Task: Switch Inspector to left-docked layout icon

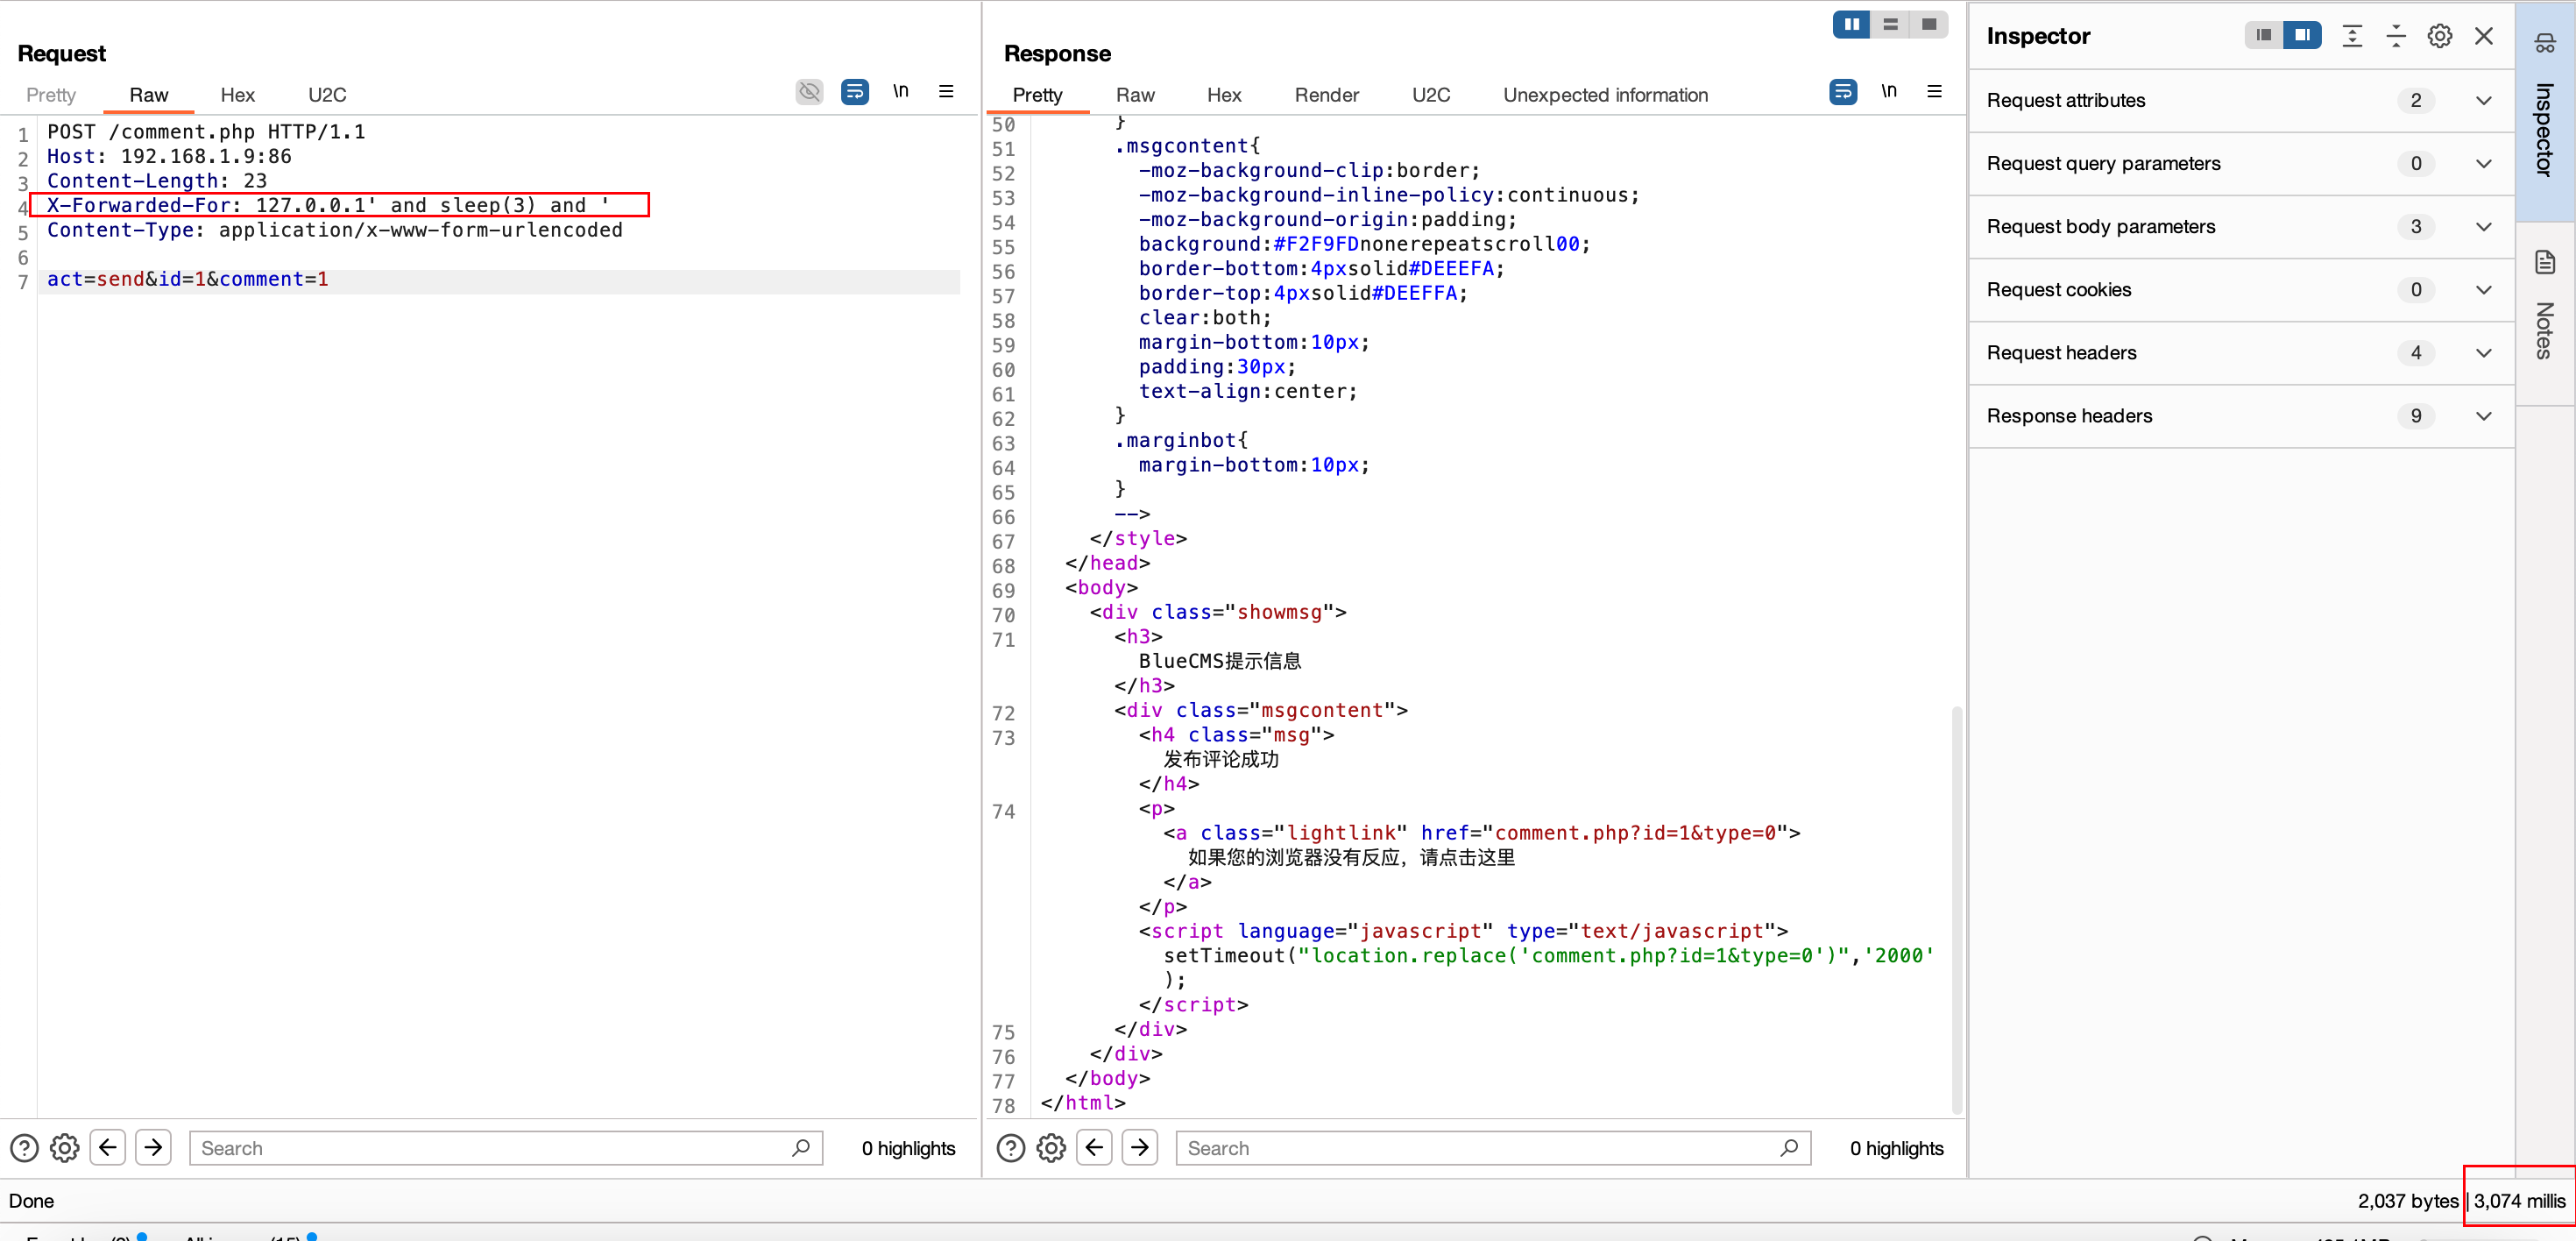Action: pyautogui.click(x=2263, y=35)
